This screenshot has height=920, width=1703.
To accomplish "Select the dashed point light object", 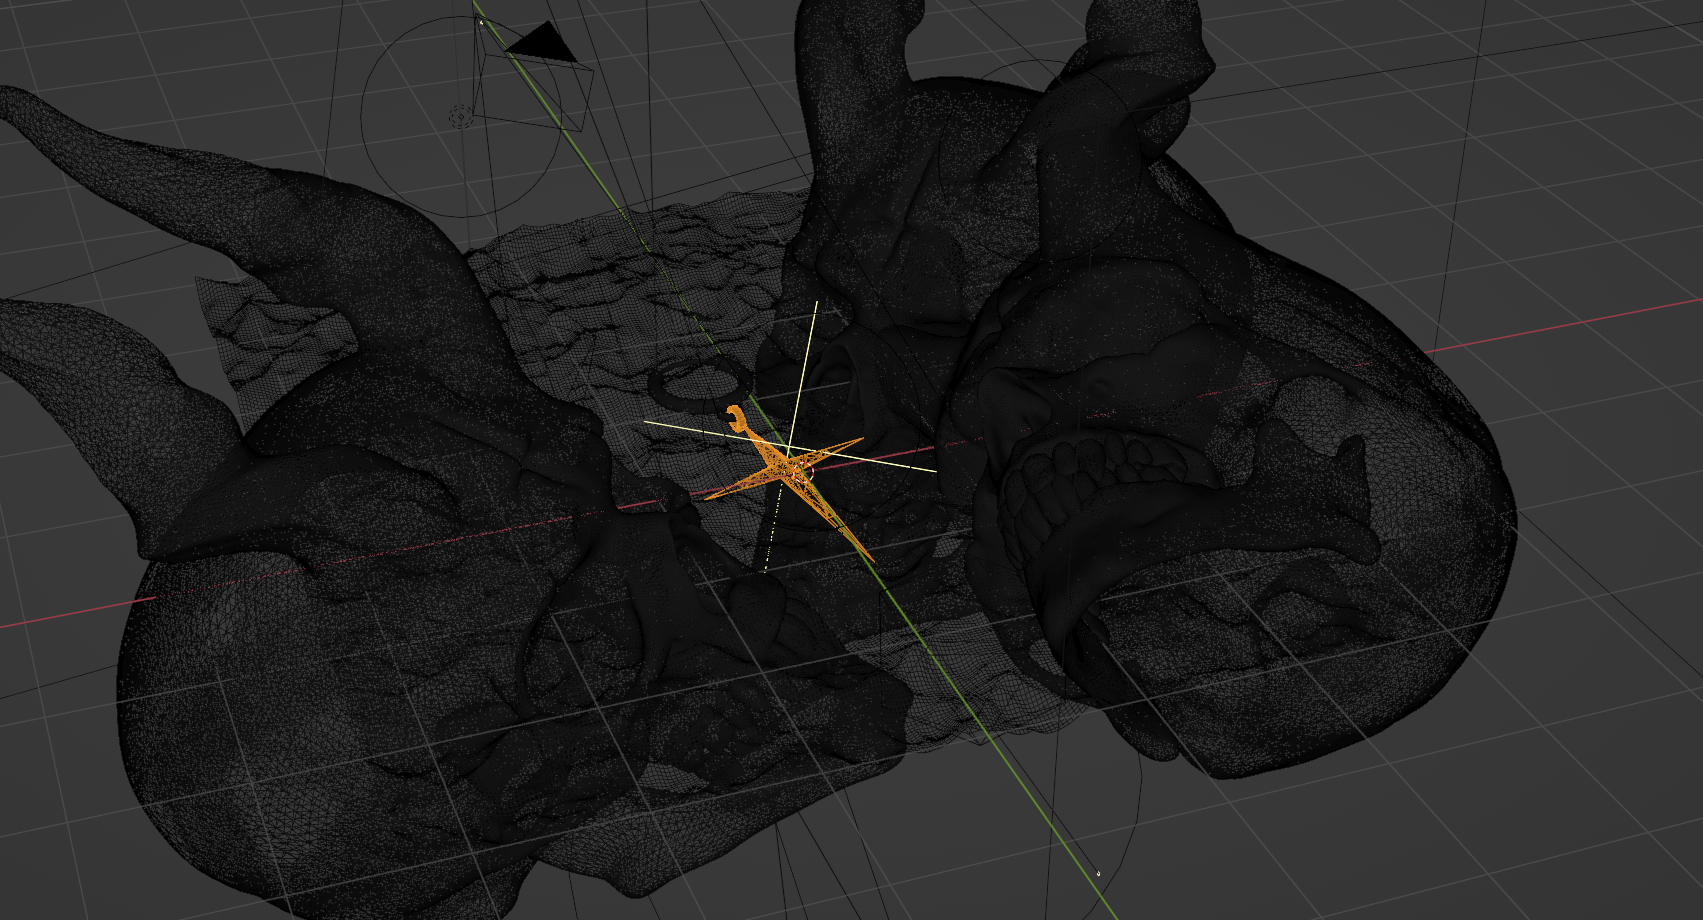I will pos(460,117).
